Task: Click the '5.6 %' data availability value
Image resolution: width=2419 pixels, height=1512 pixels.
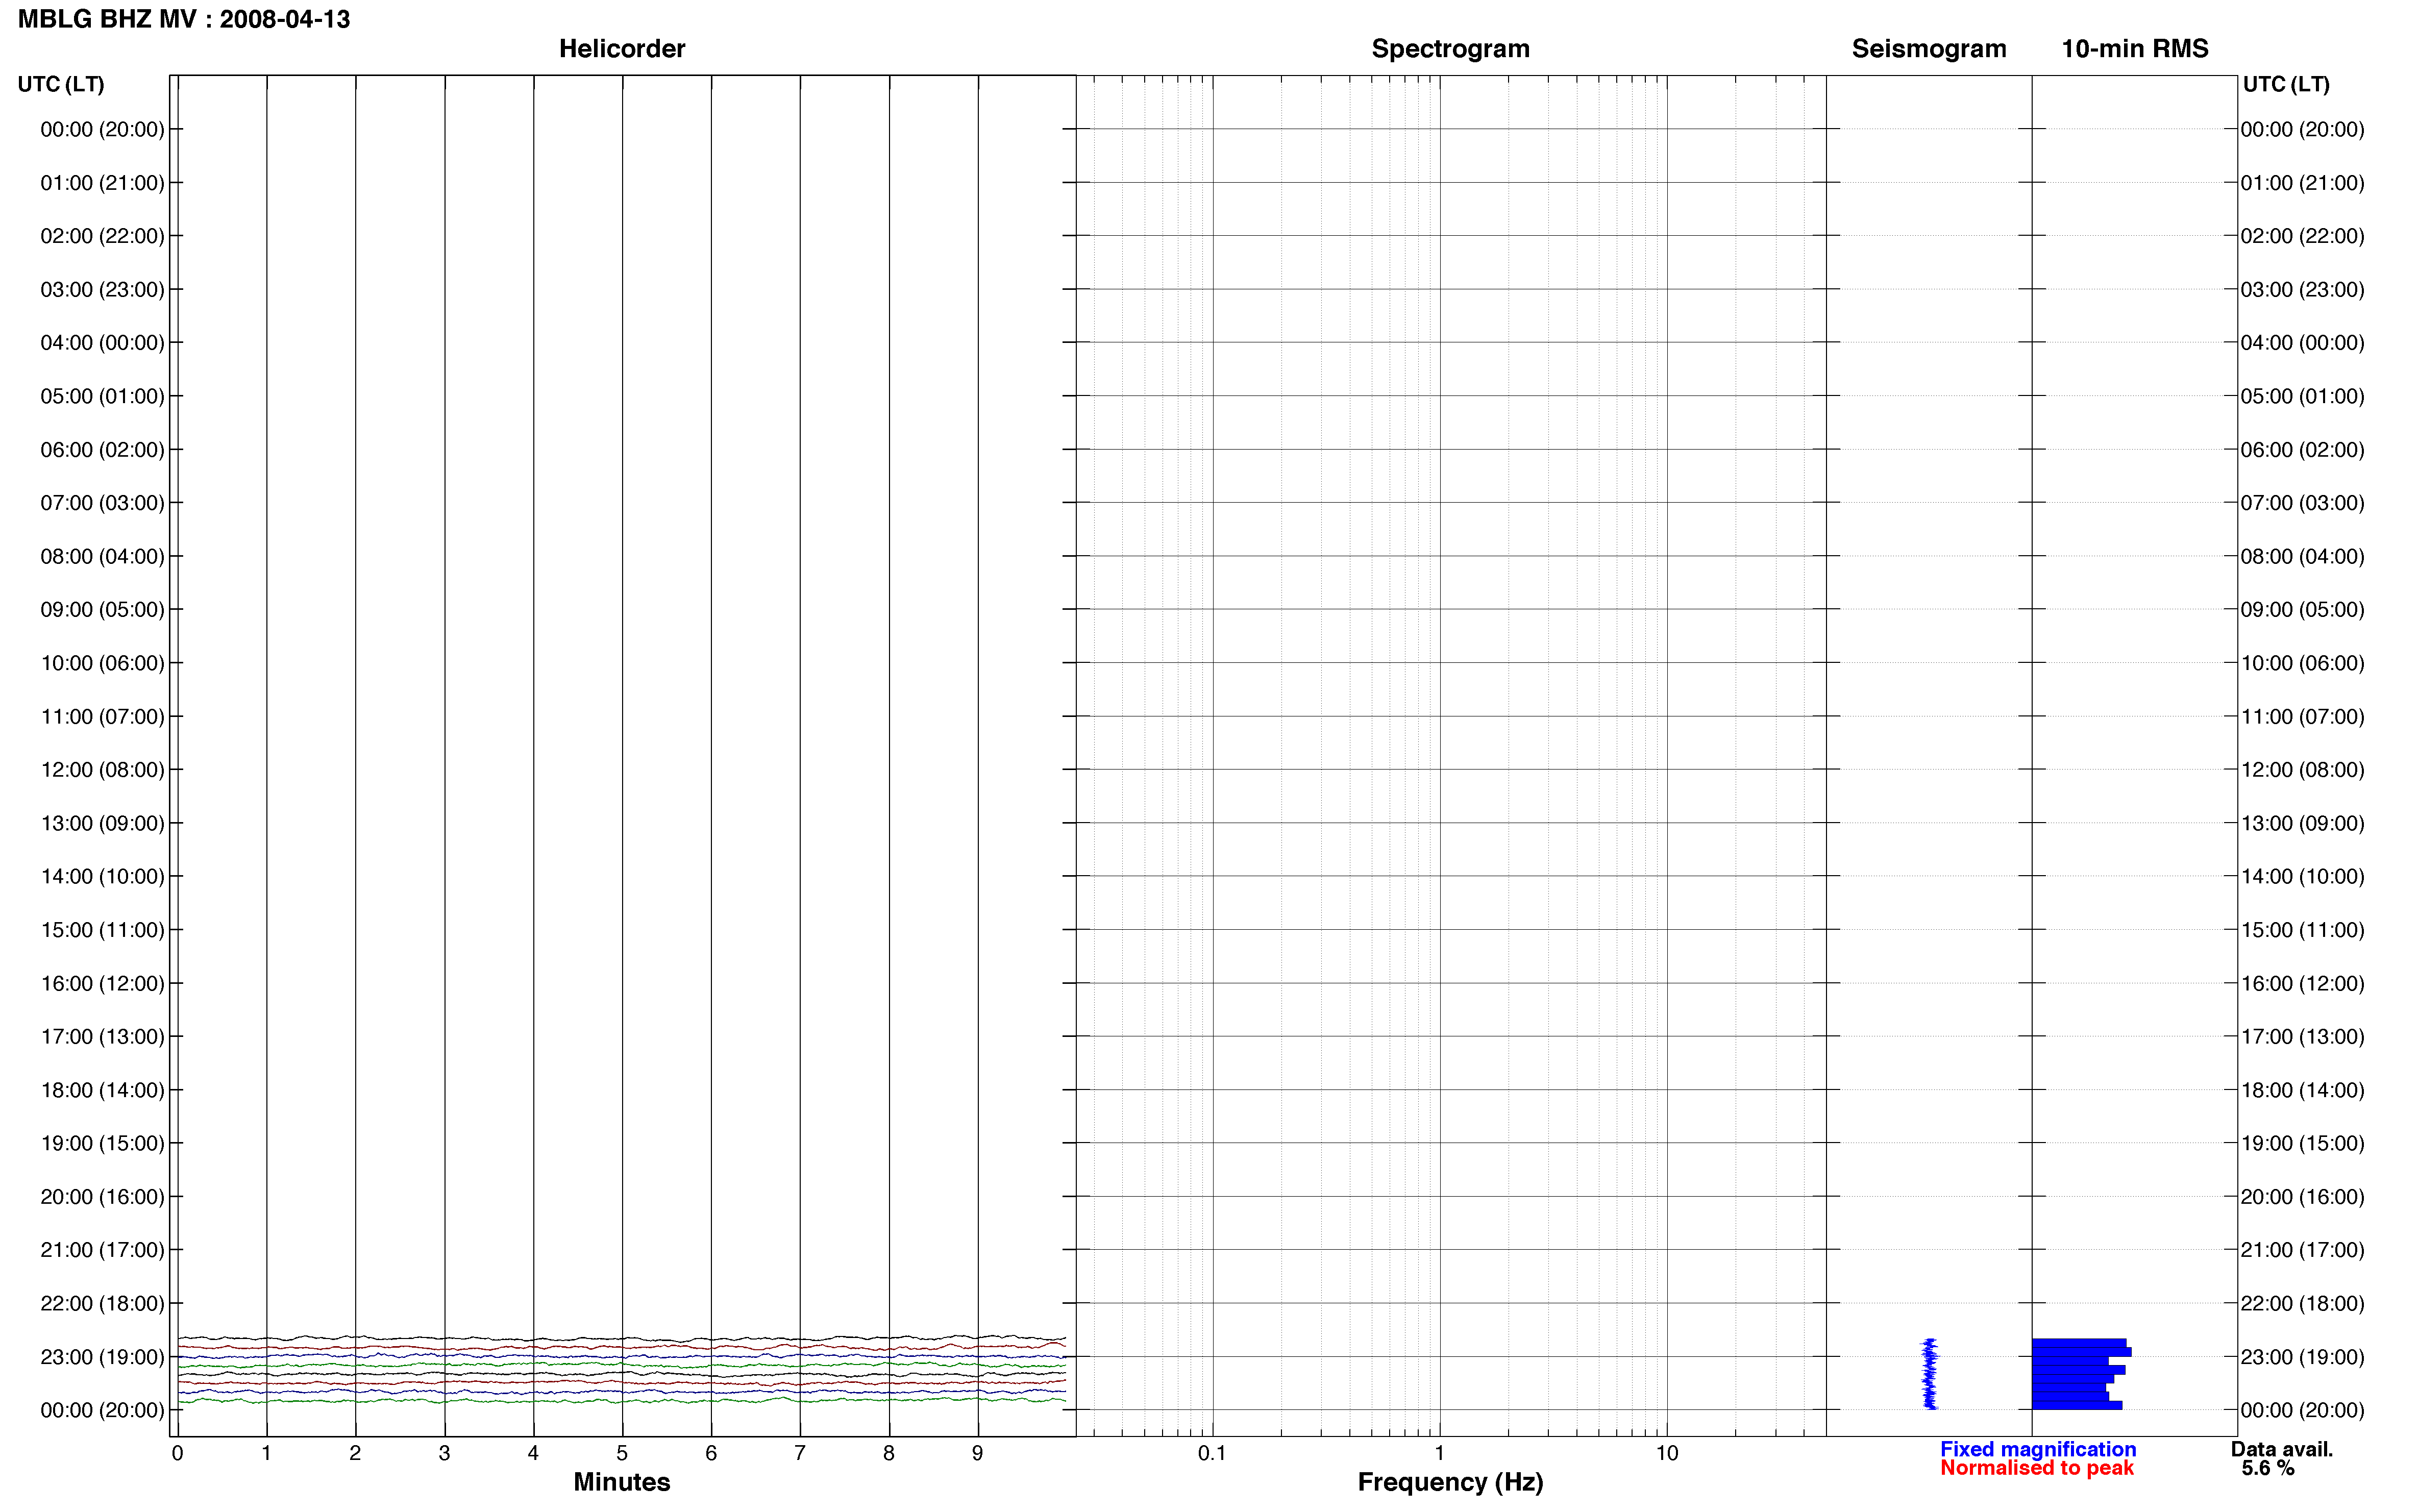Action: pos(2268,1468)
